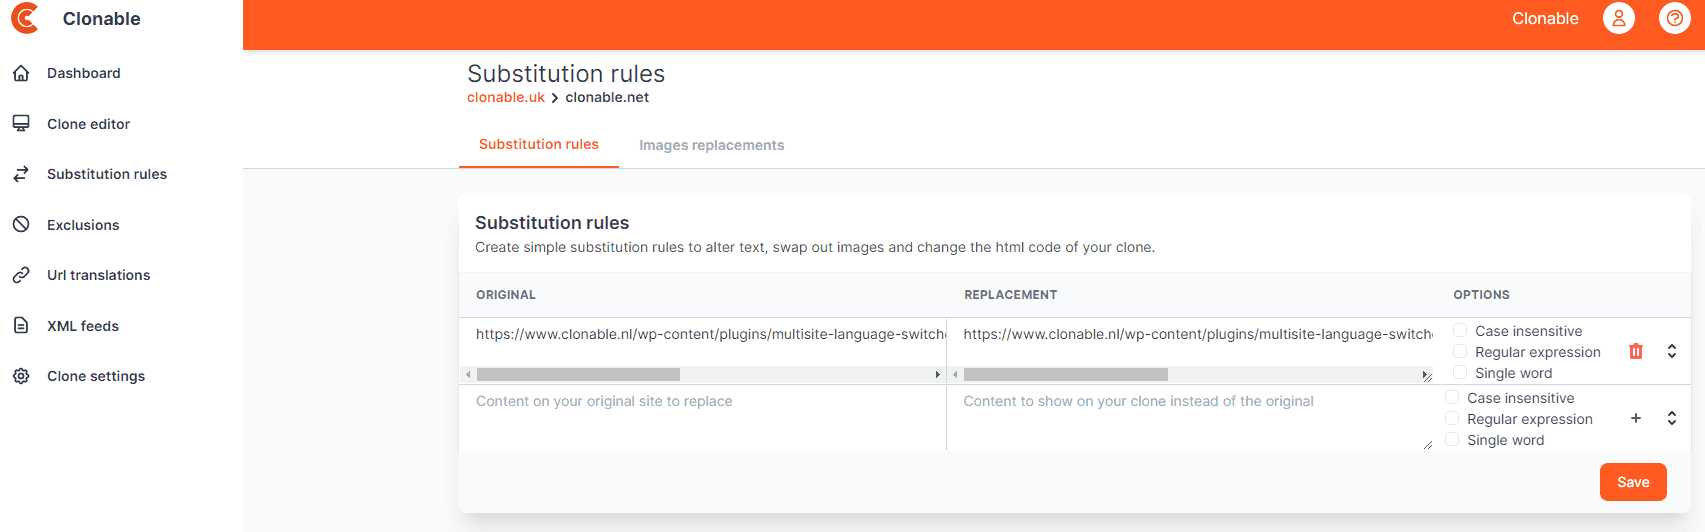The height and width of the screenshot is (532, 1705).
Task: Open the help question mark icon
Action: click(1674, 18)
